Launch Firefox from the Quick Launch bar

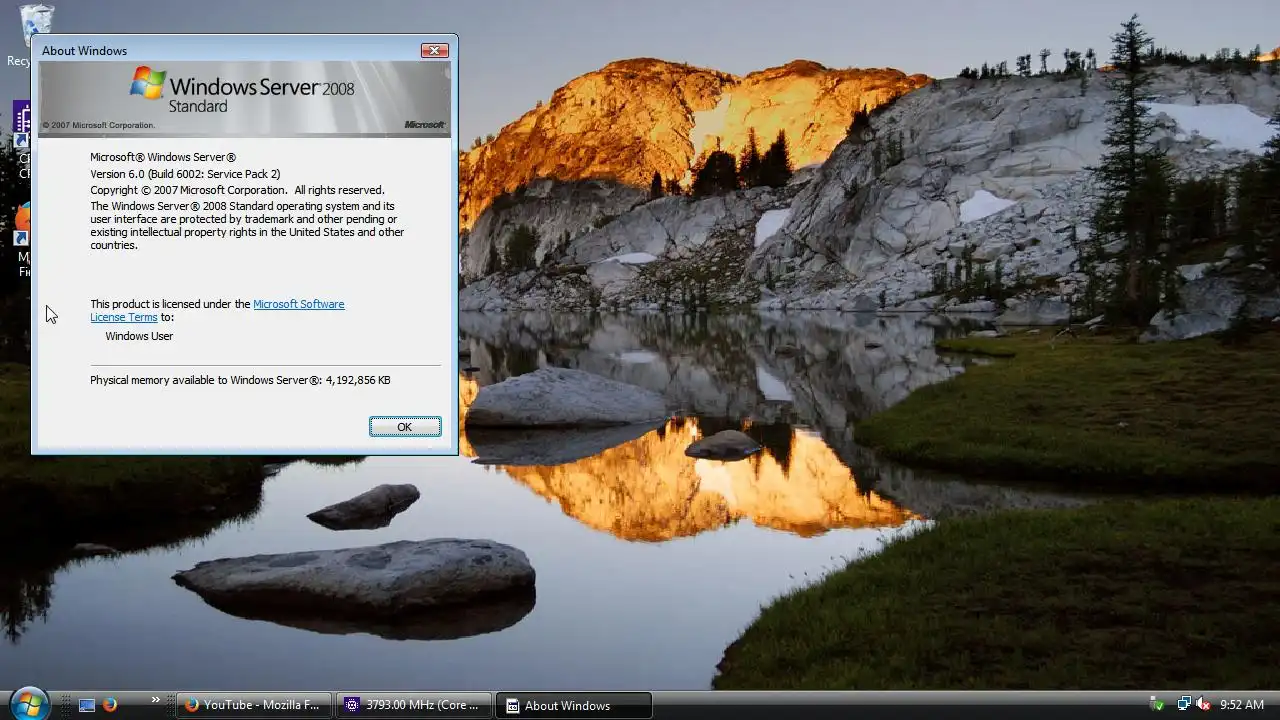[110, 705]
